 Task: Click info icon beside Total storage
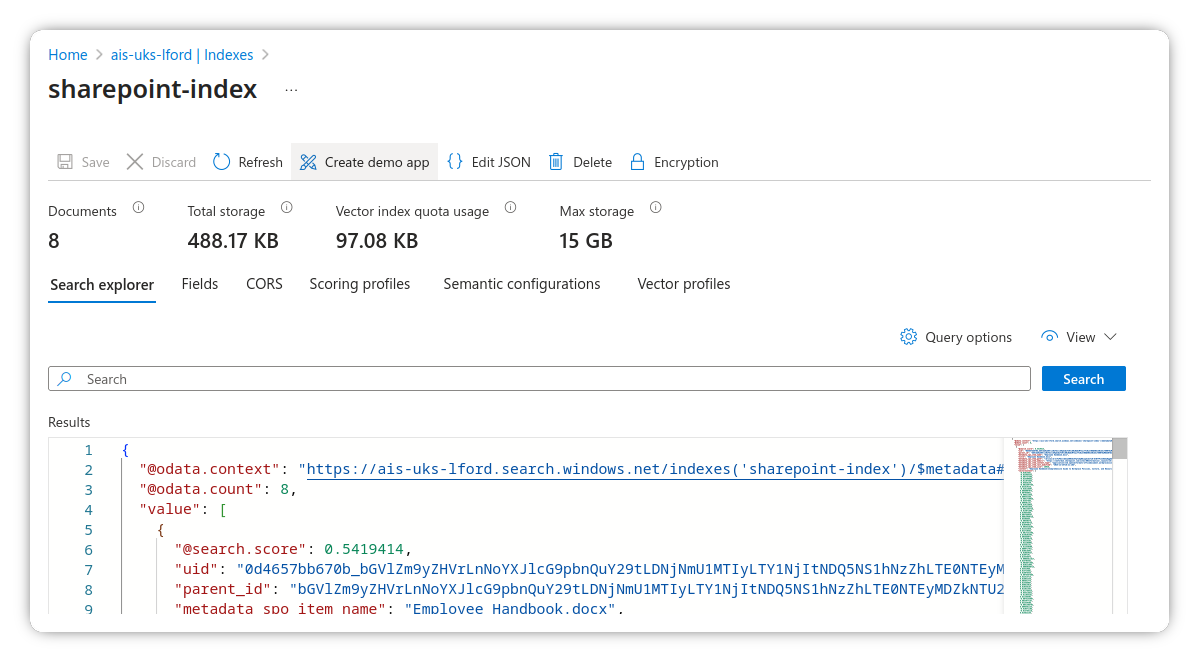tap(287, 208)
